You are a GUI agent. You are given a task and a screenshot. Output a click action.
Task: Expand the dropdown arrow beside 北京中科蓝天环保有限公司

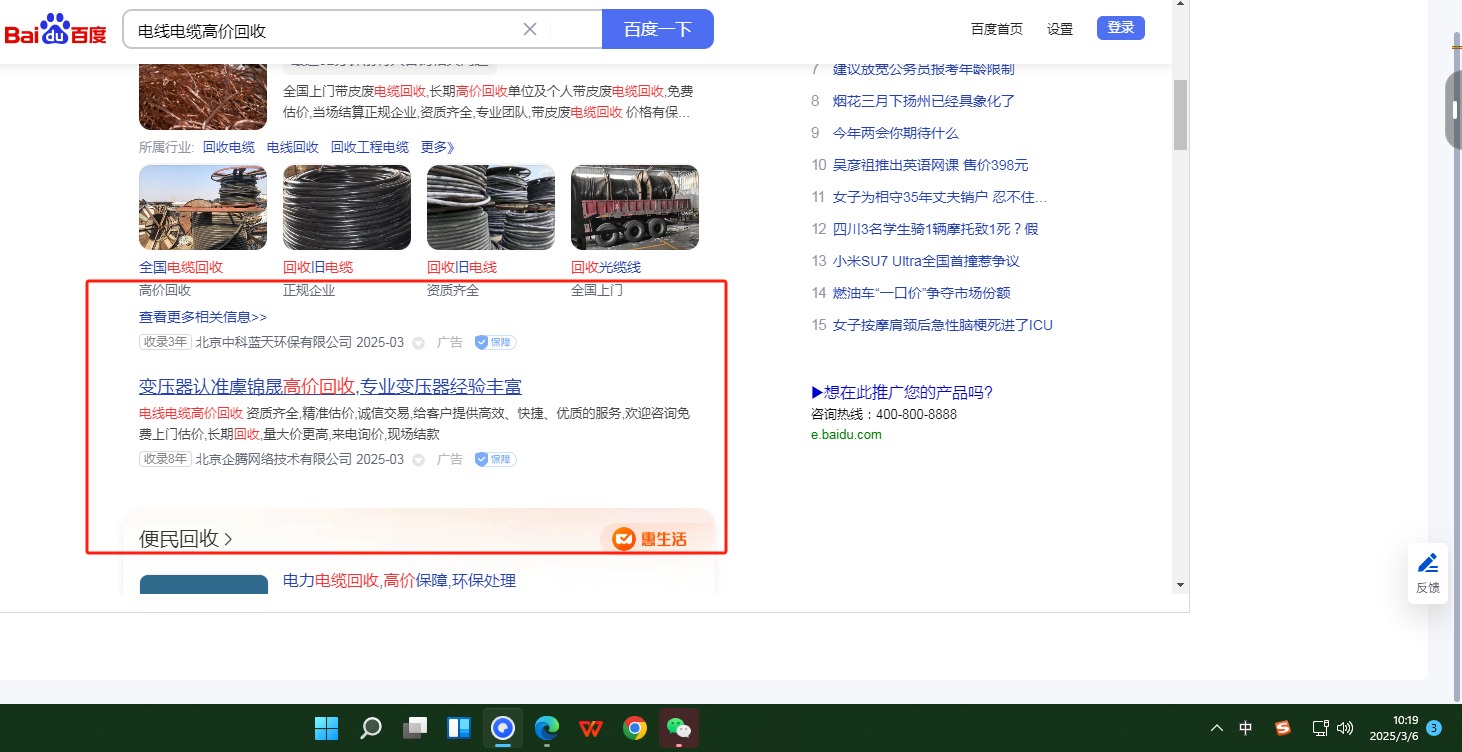[x=419, y=343]
